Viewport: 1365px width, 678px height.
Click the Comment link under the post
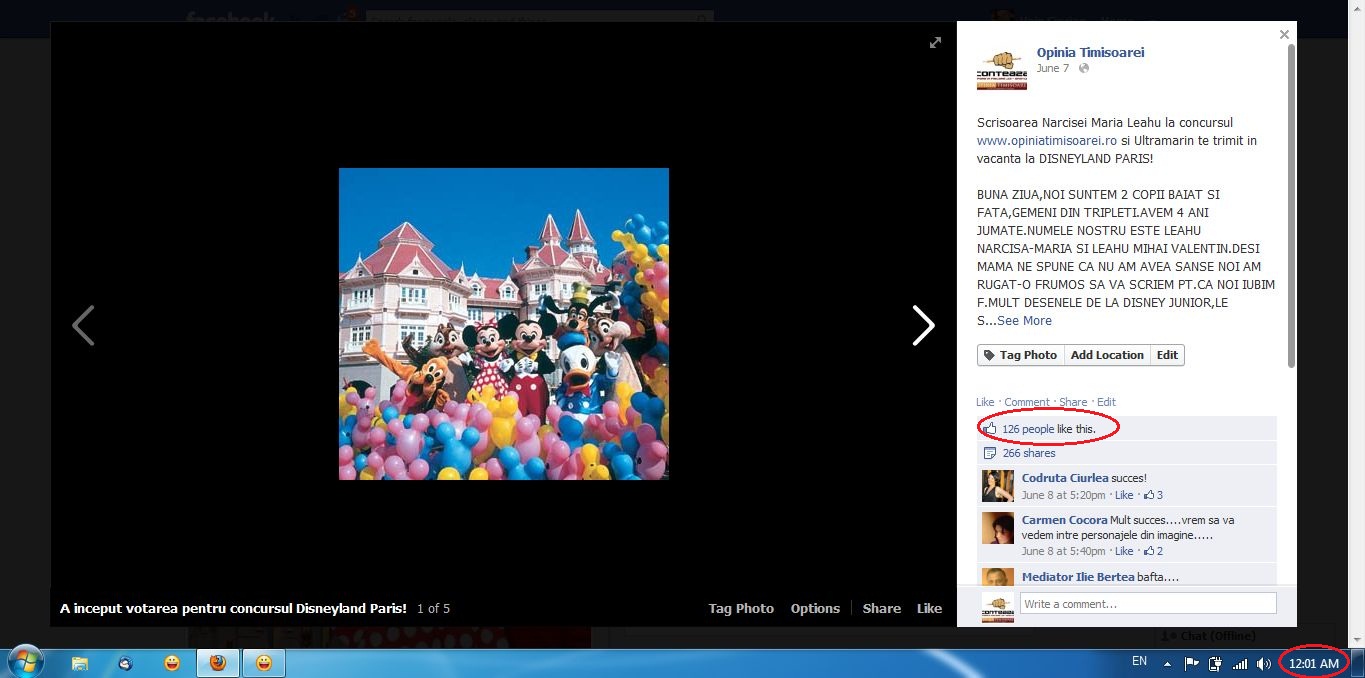[1027, 402]
